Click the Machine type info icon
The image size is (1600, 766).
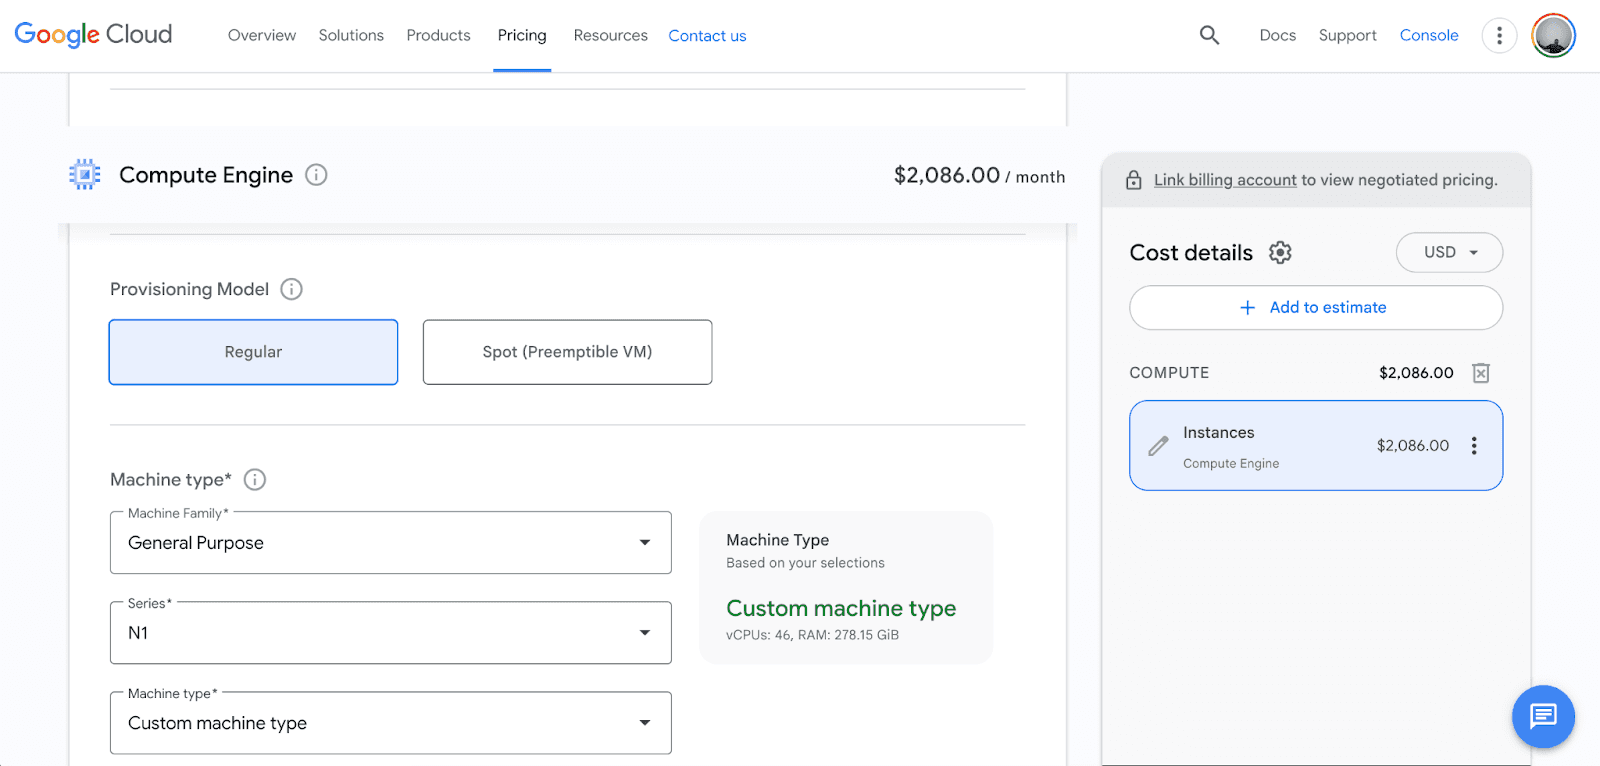point(255,480)
